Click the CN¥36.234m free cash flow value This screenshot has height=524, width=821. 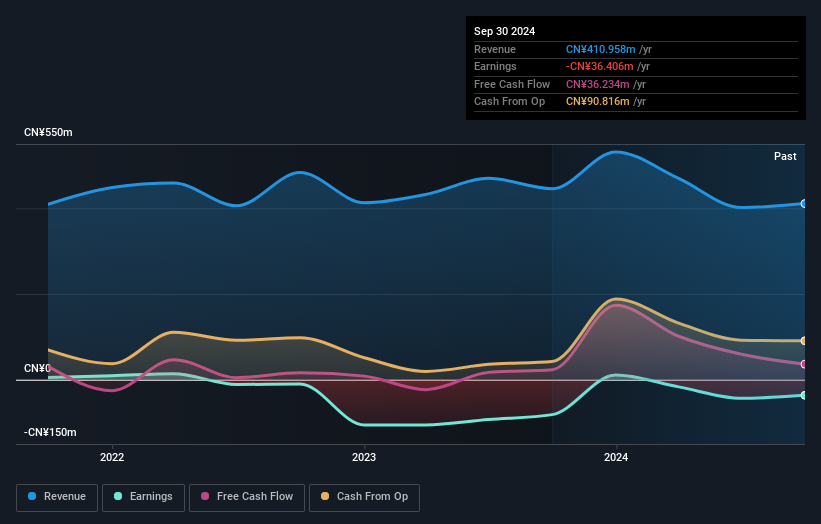pyautogui.click(x=597, y=84)
